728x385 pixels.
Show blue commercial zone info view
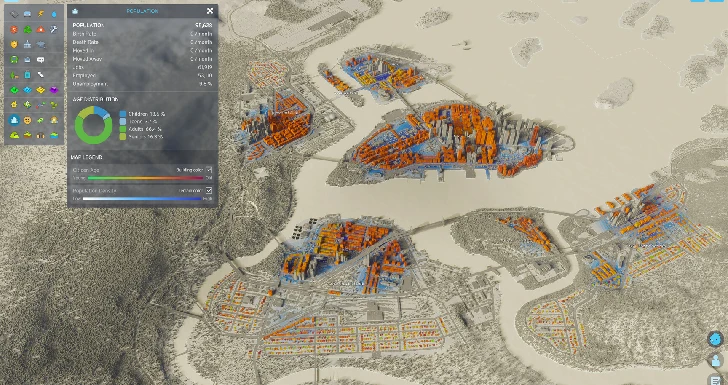click(x=27, y=90)
